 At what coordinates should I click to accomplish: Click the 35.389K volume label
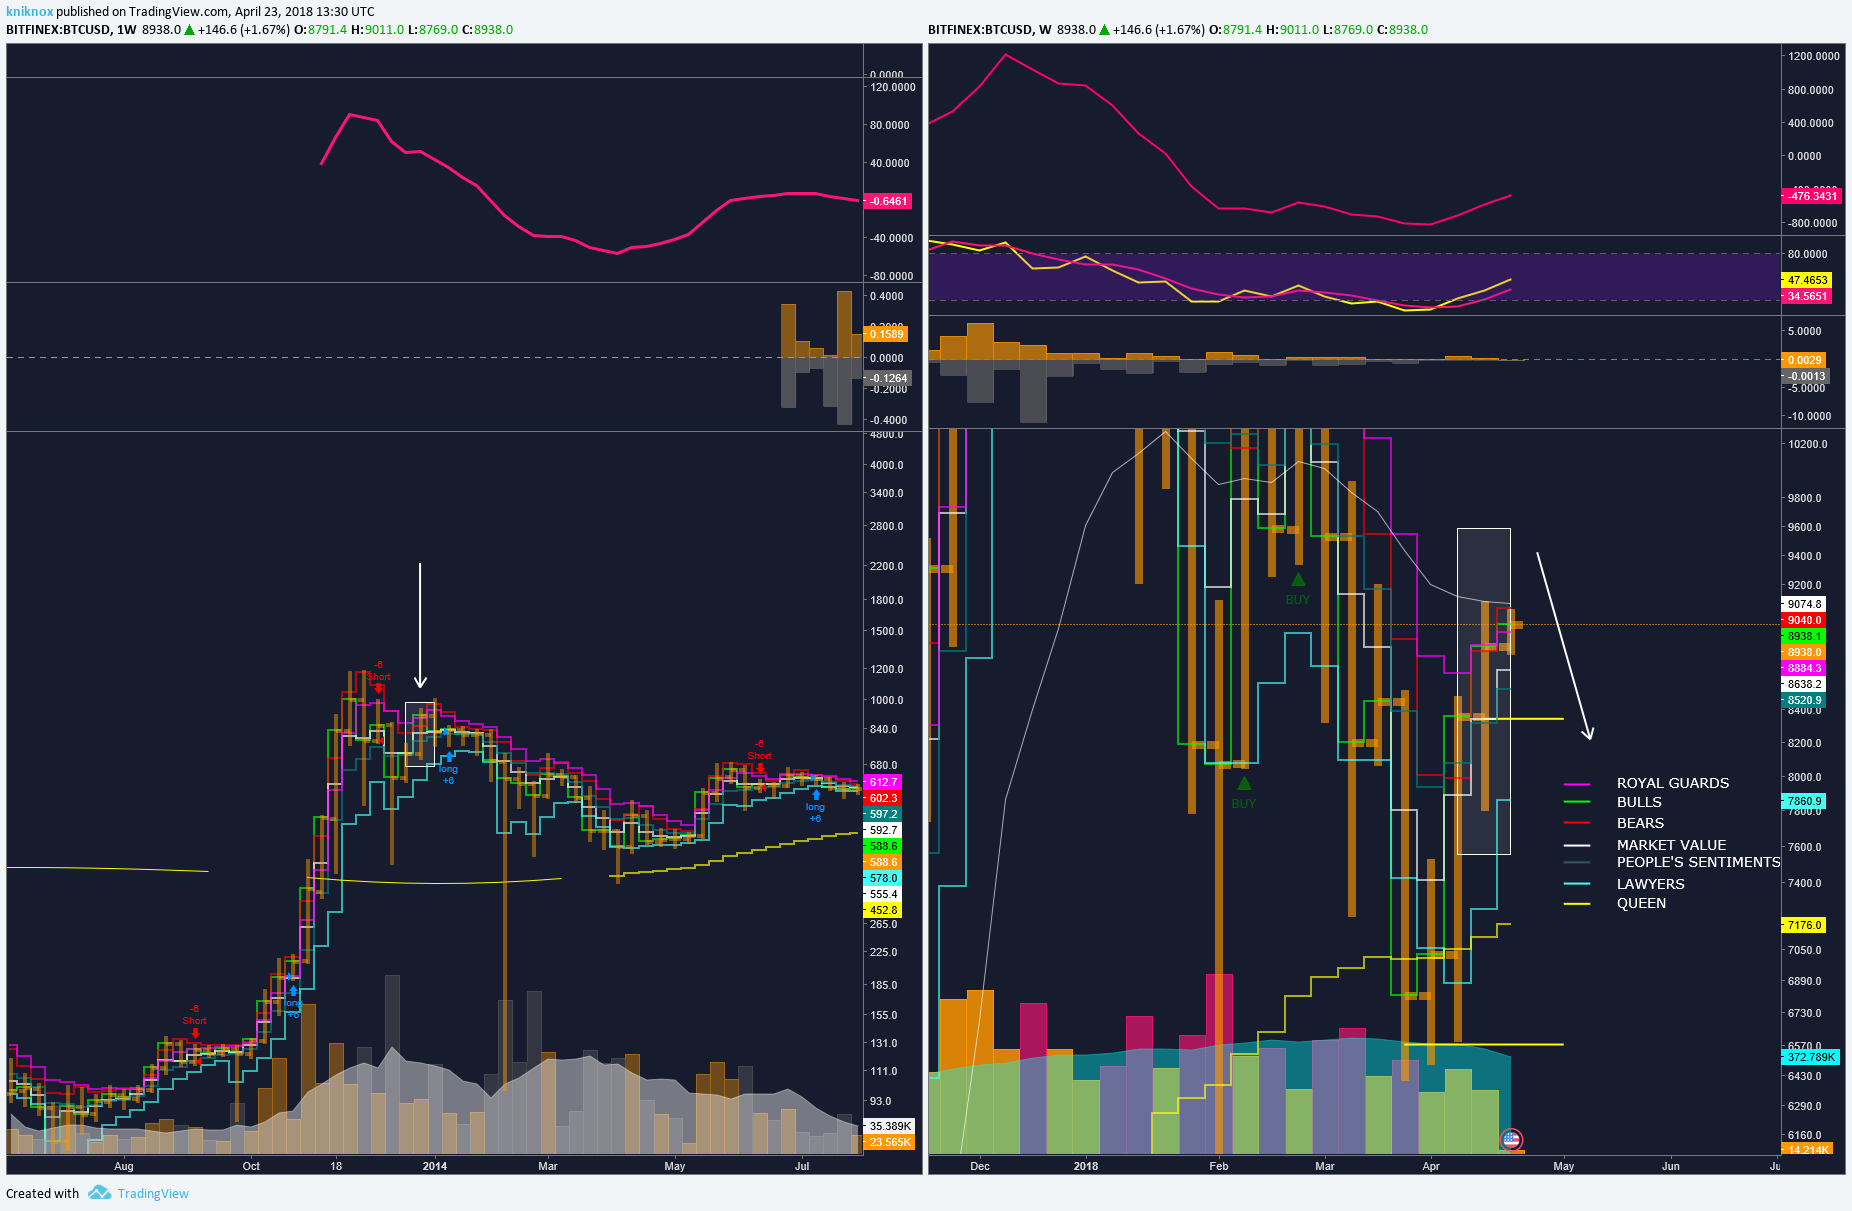(889, 1126)
